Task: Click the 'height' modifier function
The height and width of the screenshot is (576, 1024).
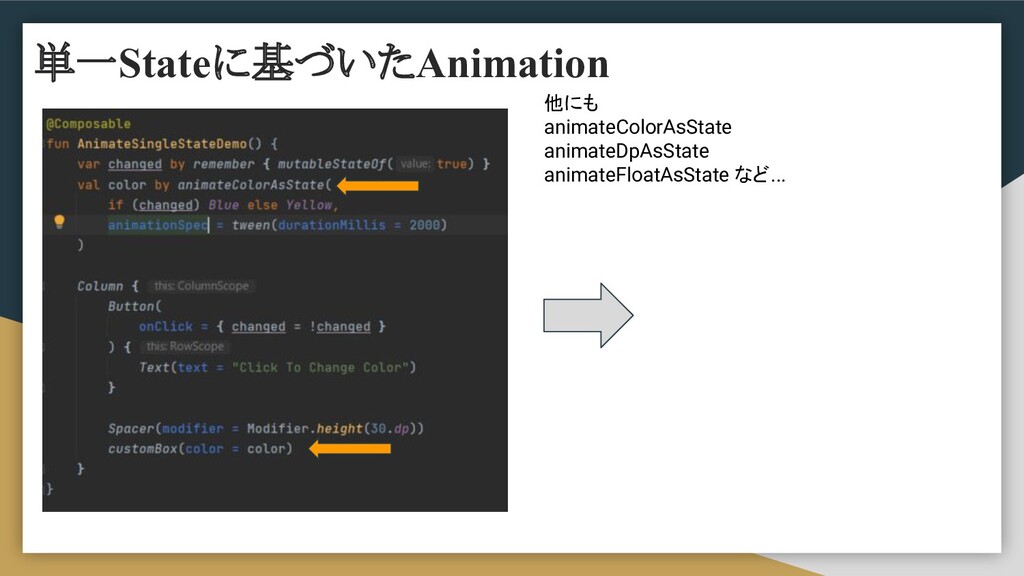Action: point(340,429)
